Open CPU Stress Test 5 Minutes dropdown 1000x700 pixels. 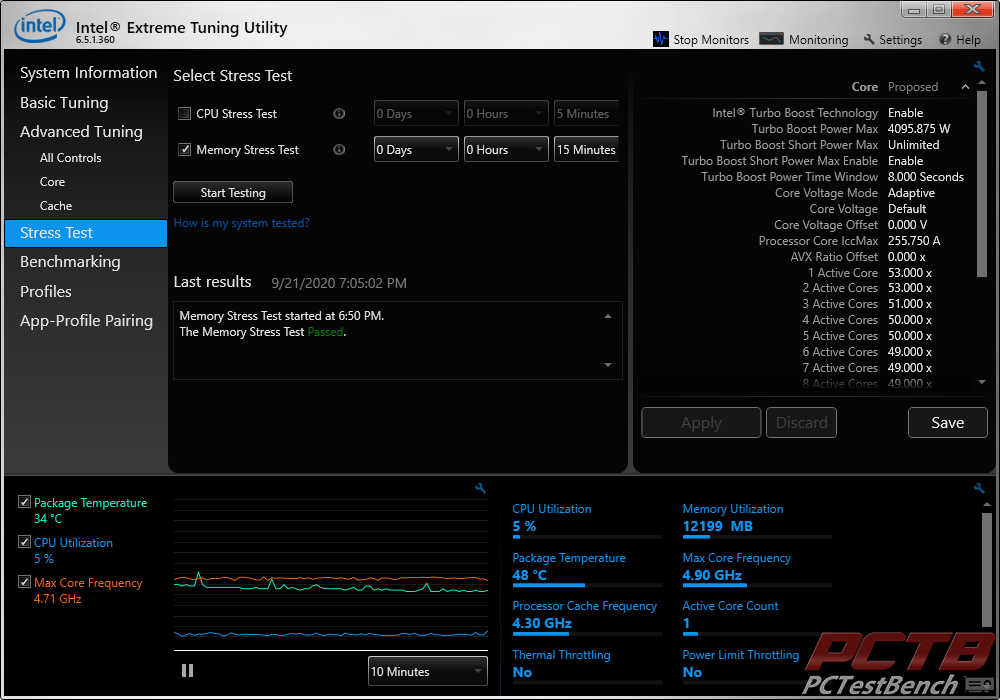tap(586, 113)
